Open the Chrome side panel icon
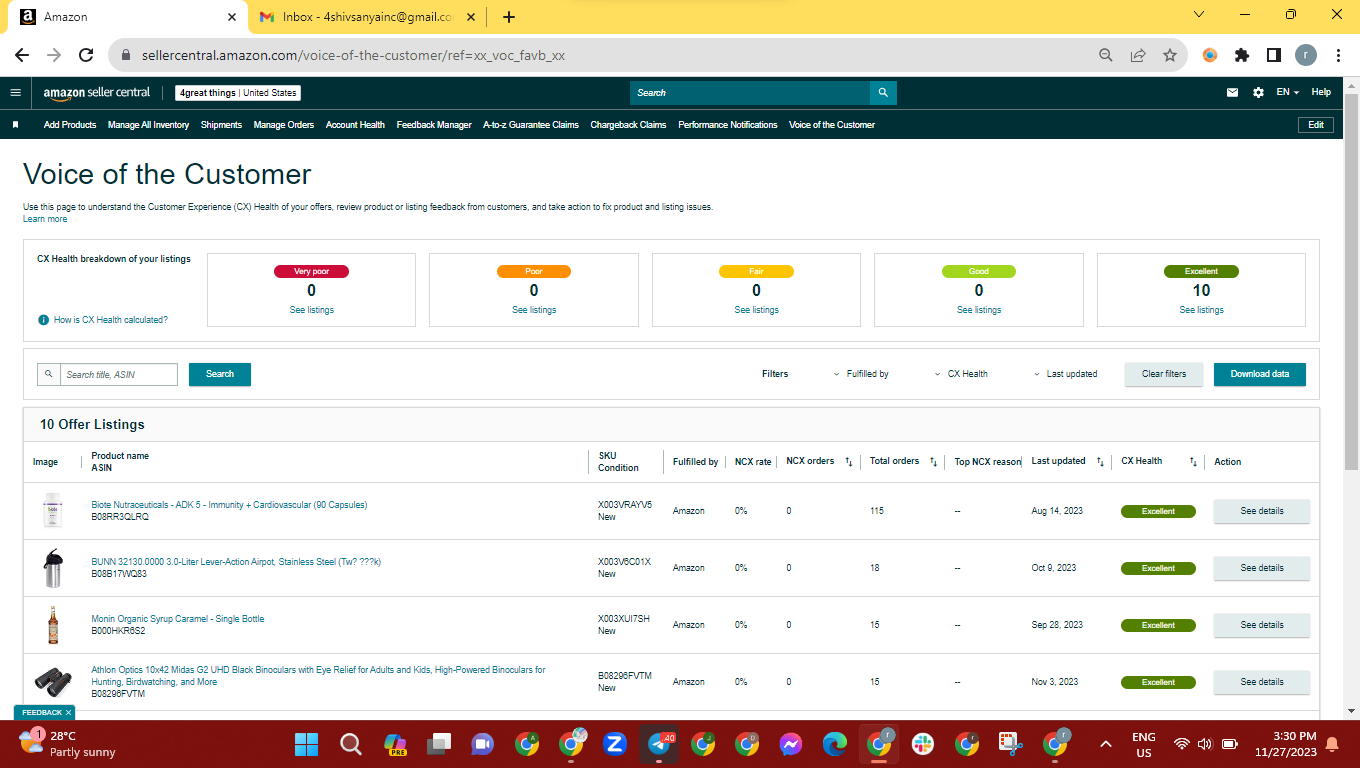This screenshot has height=768, width=1360. 1274,56
